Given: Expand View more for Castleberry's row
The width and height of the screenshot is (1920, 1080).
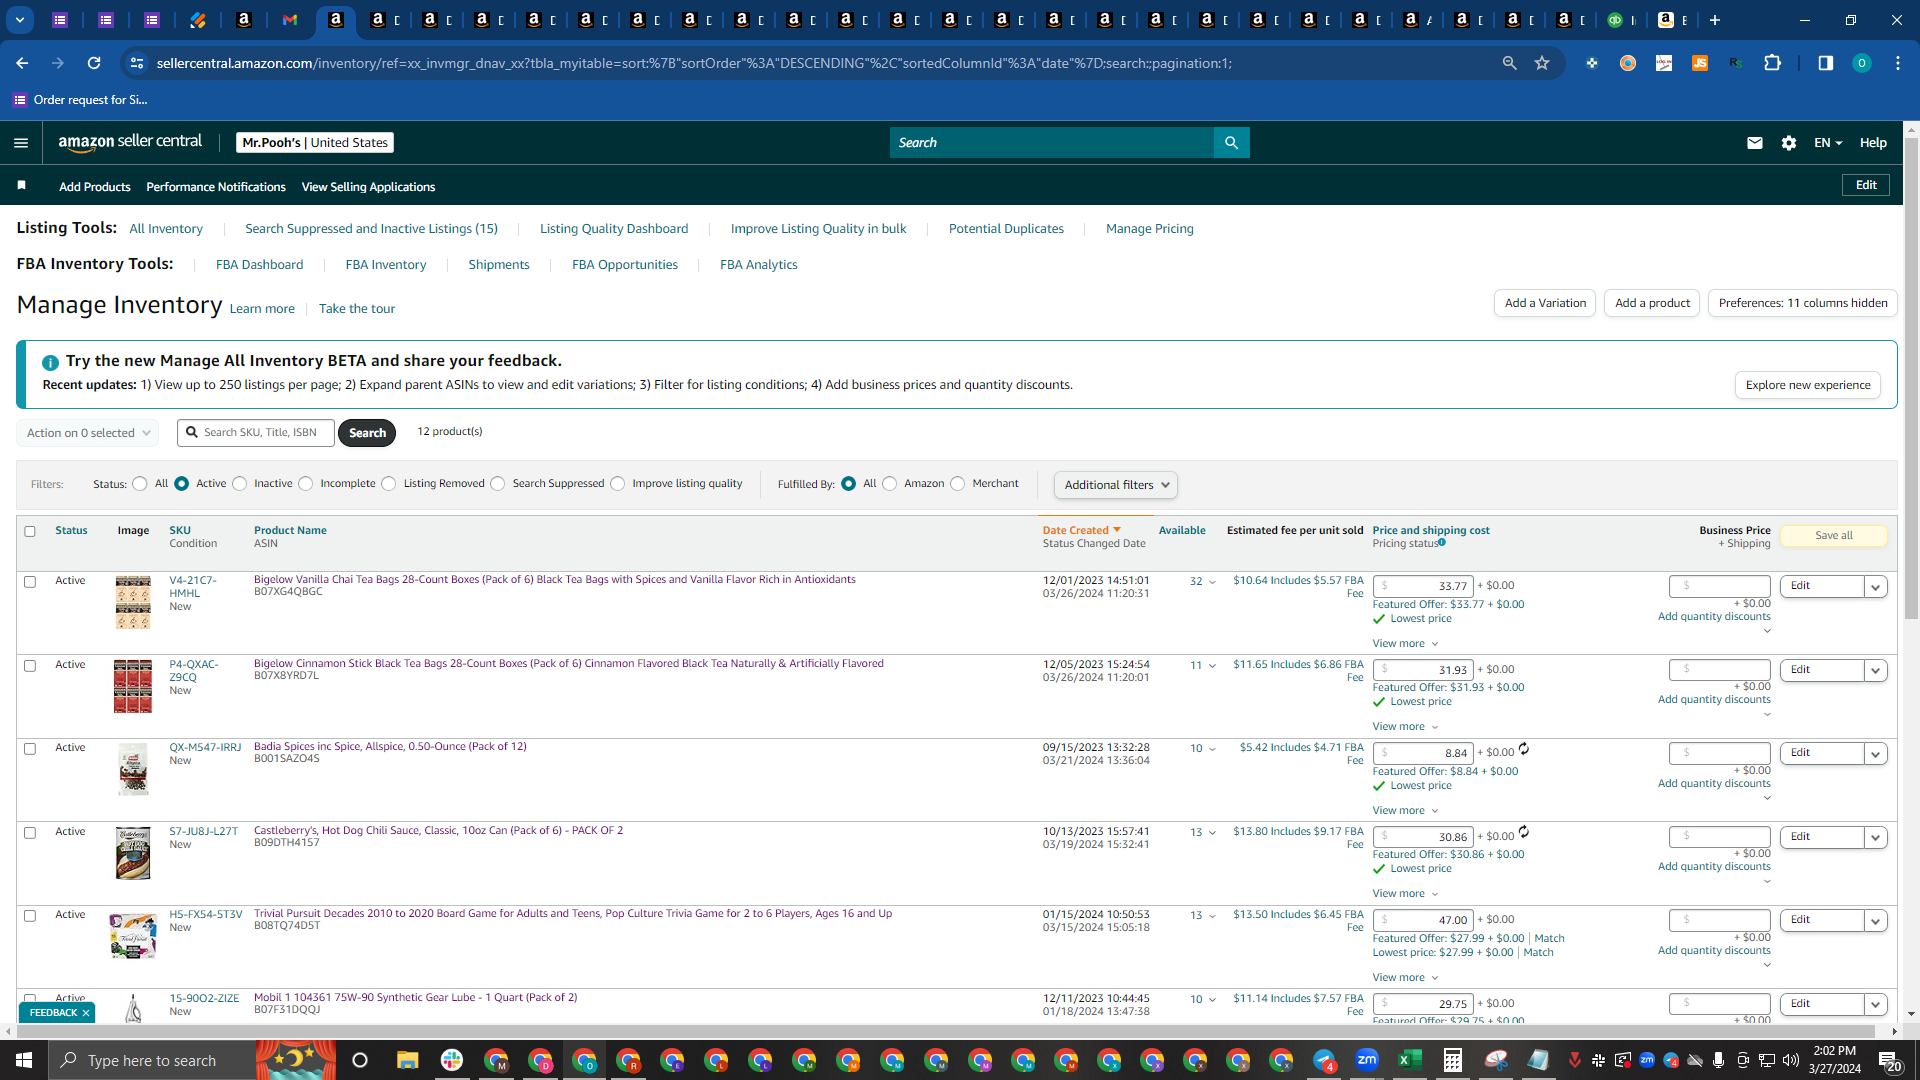Looking at the screenshot, I should click(1405, 894).
